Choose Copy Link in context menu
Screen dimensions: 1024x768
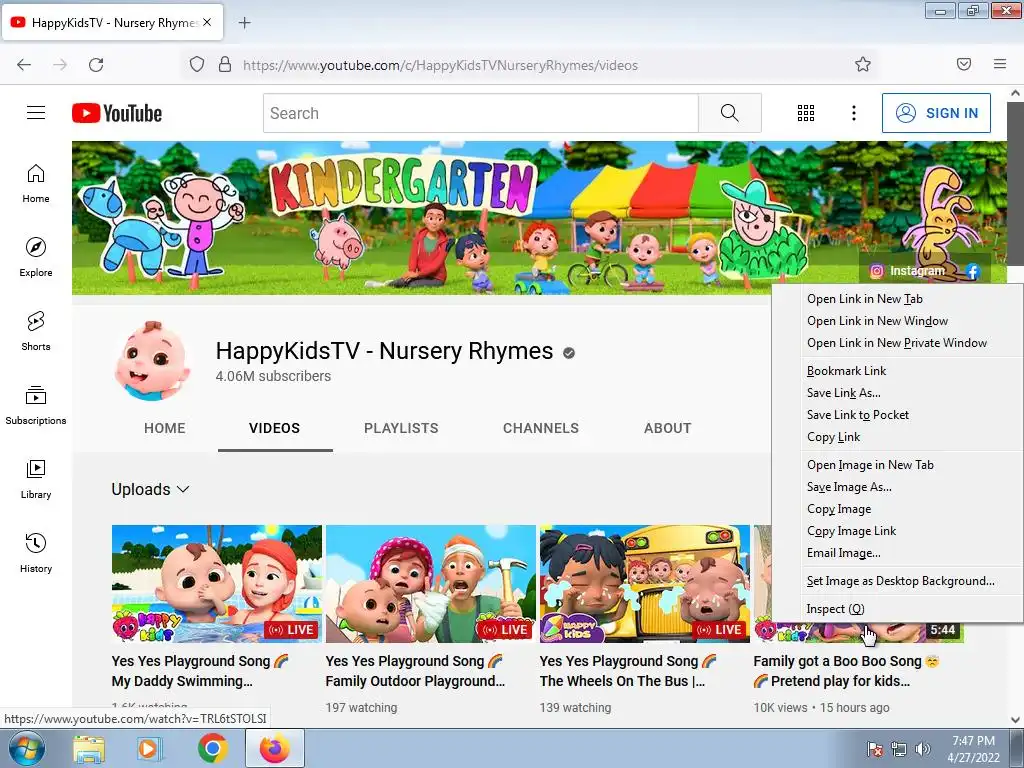pos(897,437)
